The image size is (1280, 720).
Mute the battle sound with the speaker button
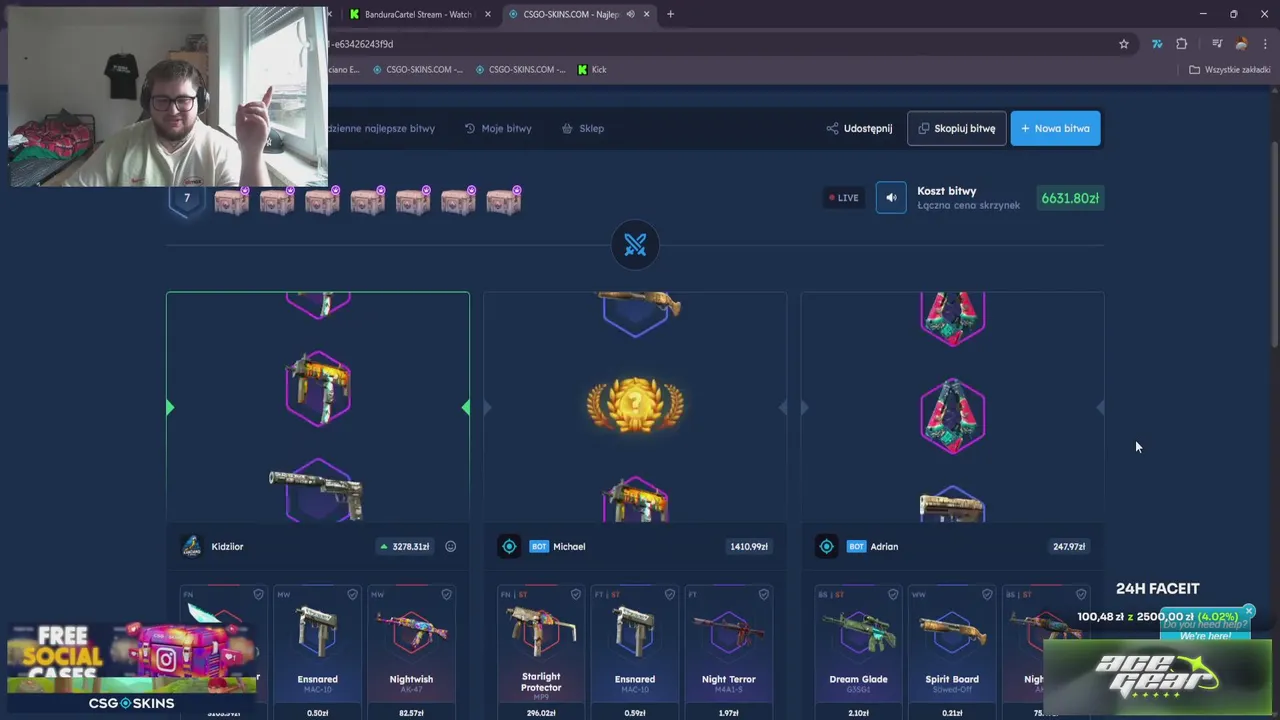point(891,197)
